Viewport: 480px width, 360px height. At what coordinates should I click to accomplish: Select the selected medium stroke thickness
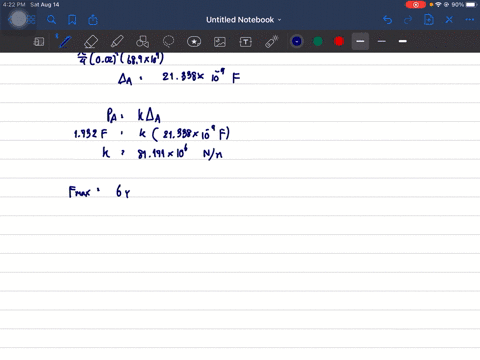click(360, 41)
